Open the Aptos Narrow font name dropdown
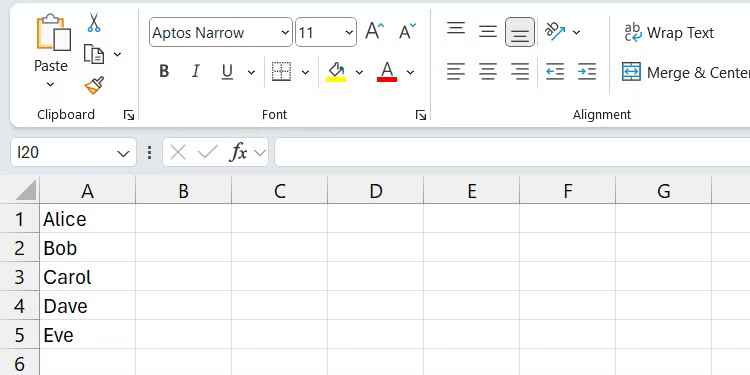Image resolution: width=750 pixels, height=375 pixels. coord(286,33)
